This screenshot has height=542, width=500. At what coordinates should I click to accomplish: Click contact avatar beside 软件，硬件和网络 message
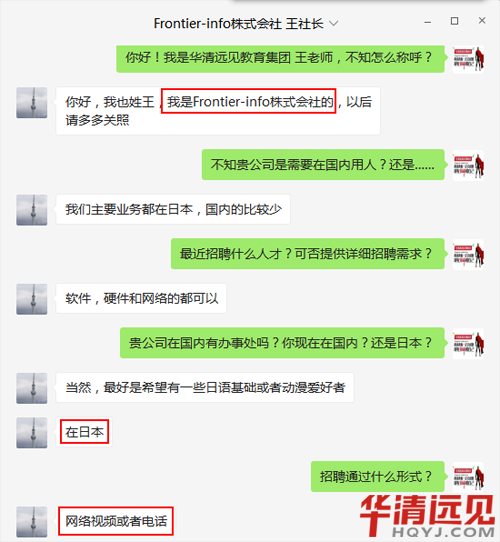coord(32,299)
